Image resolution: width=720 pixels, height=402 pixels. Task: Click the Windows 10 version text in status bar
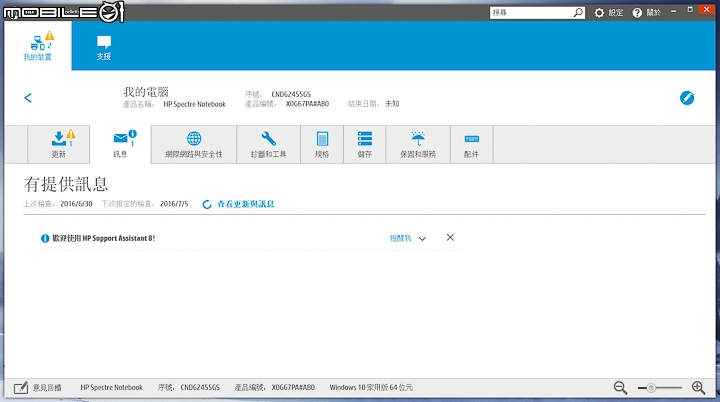pyautogui.click(x=371, y=387)
